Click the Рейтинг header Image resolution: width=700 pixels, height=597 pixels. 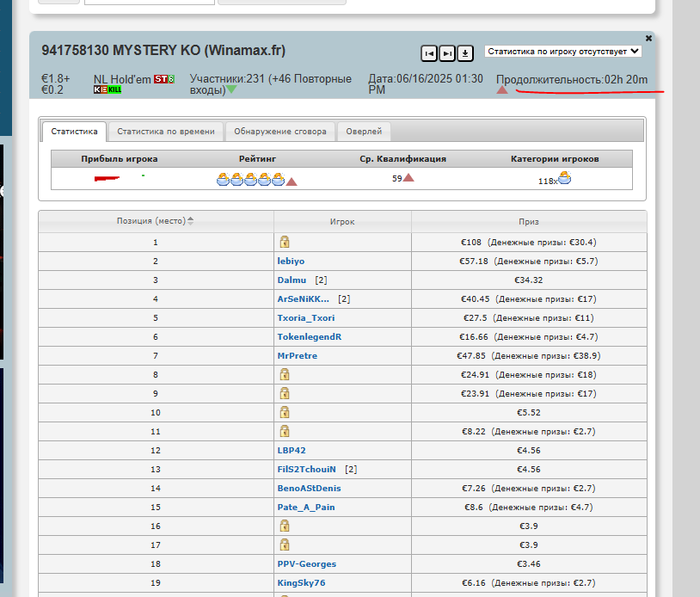[257, 159]
